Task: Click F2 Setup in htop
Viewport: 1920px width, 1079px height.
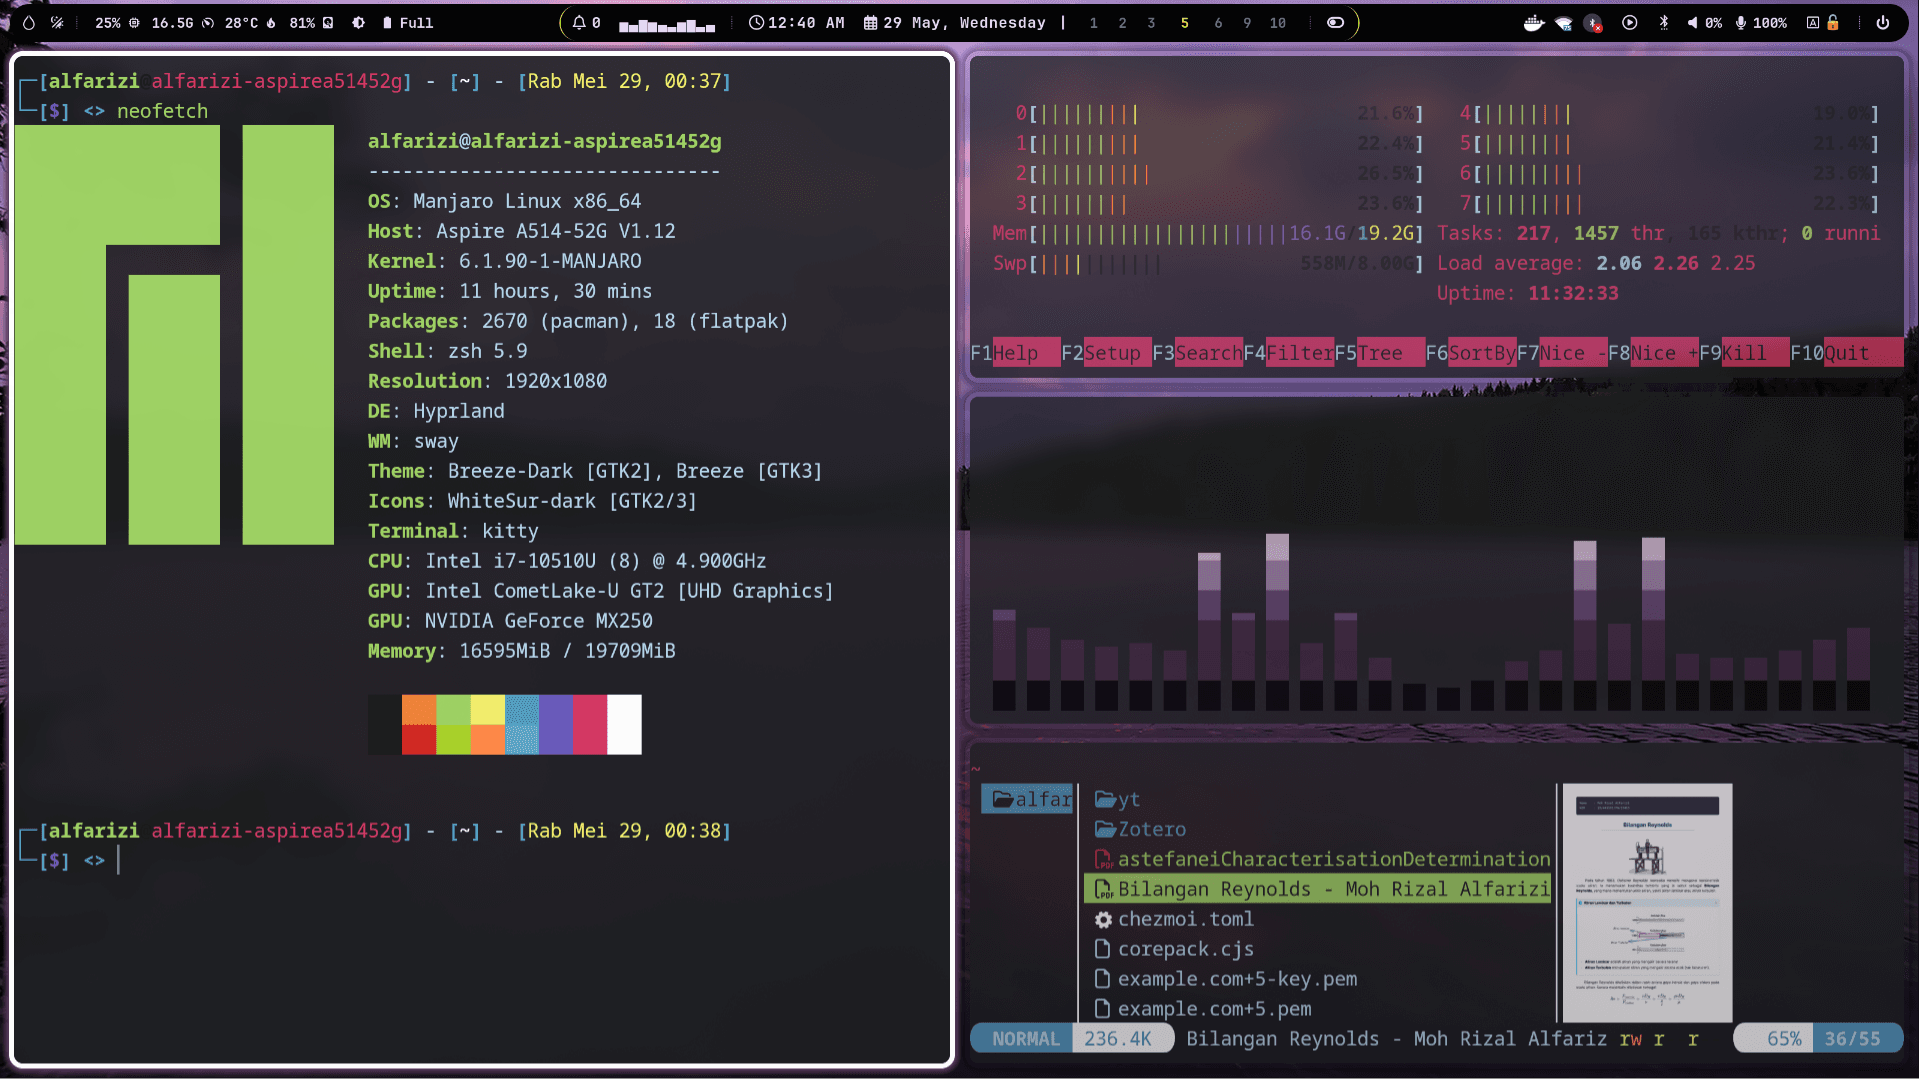Action: (1106, 352)
